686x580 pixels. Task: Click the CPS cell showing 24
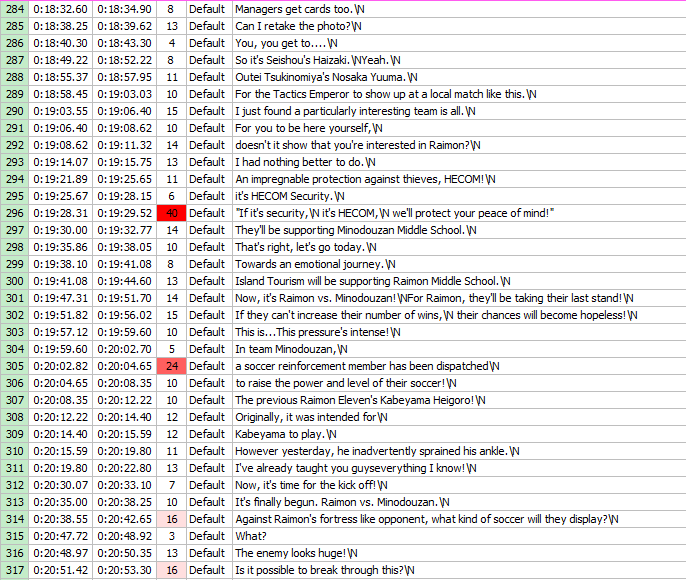tap(172, 367)
